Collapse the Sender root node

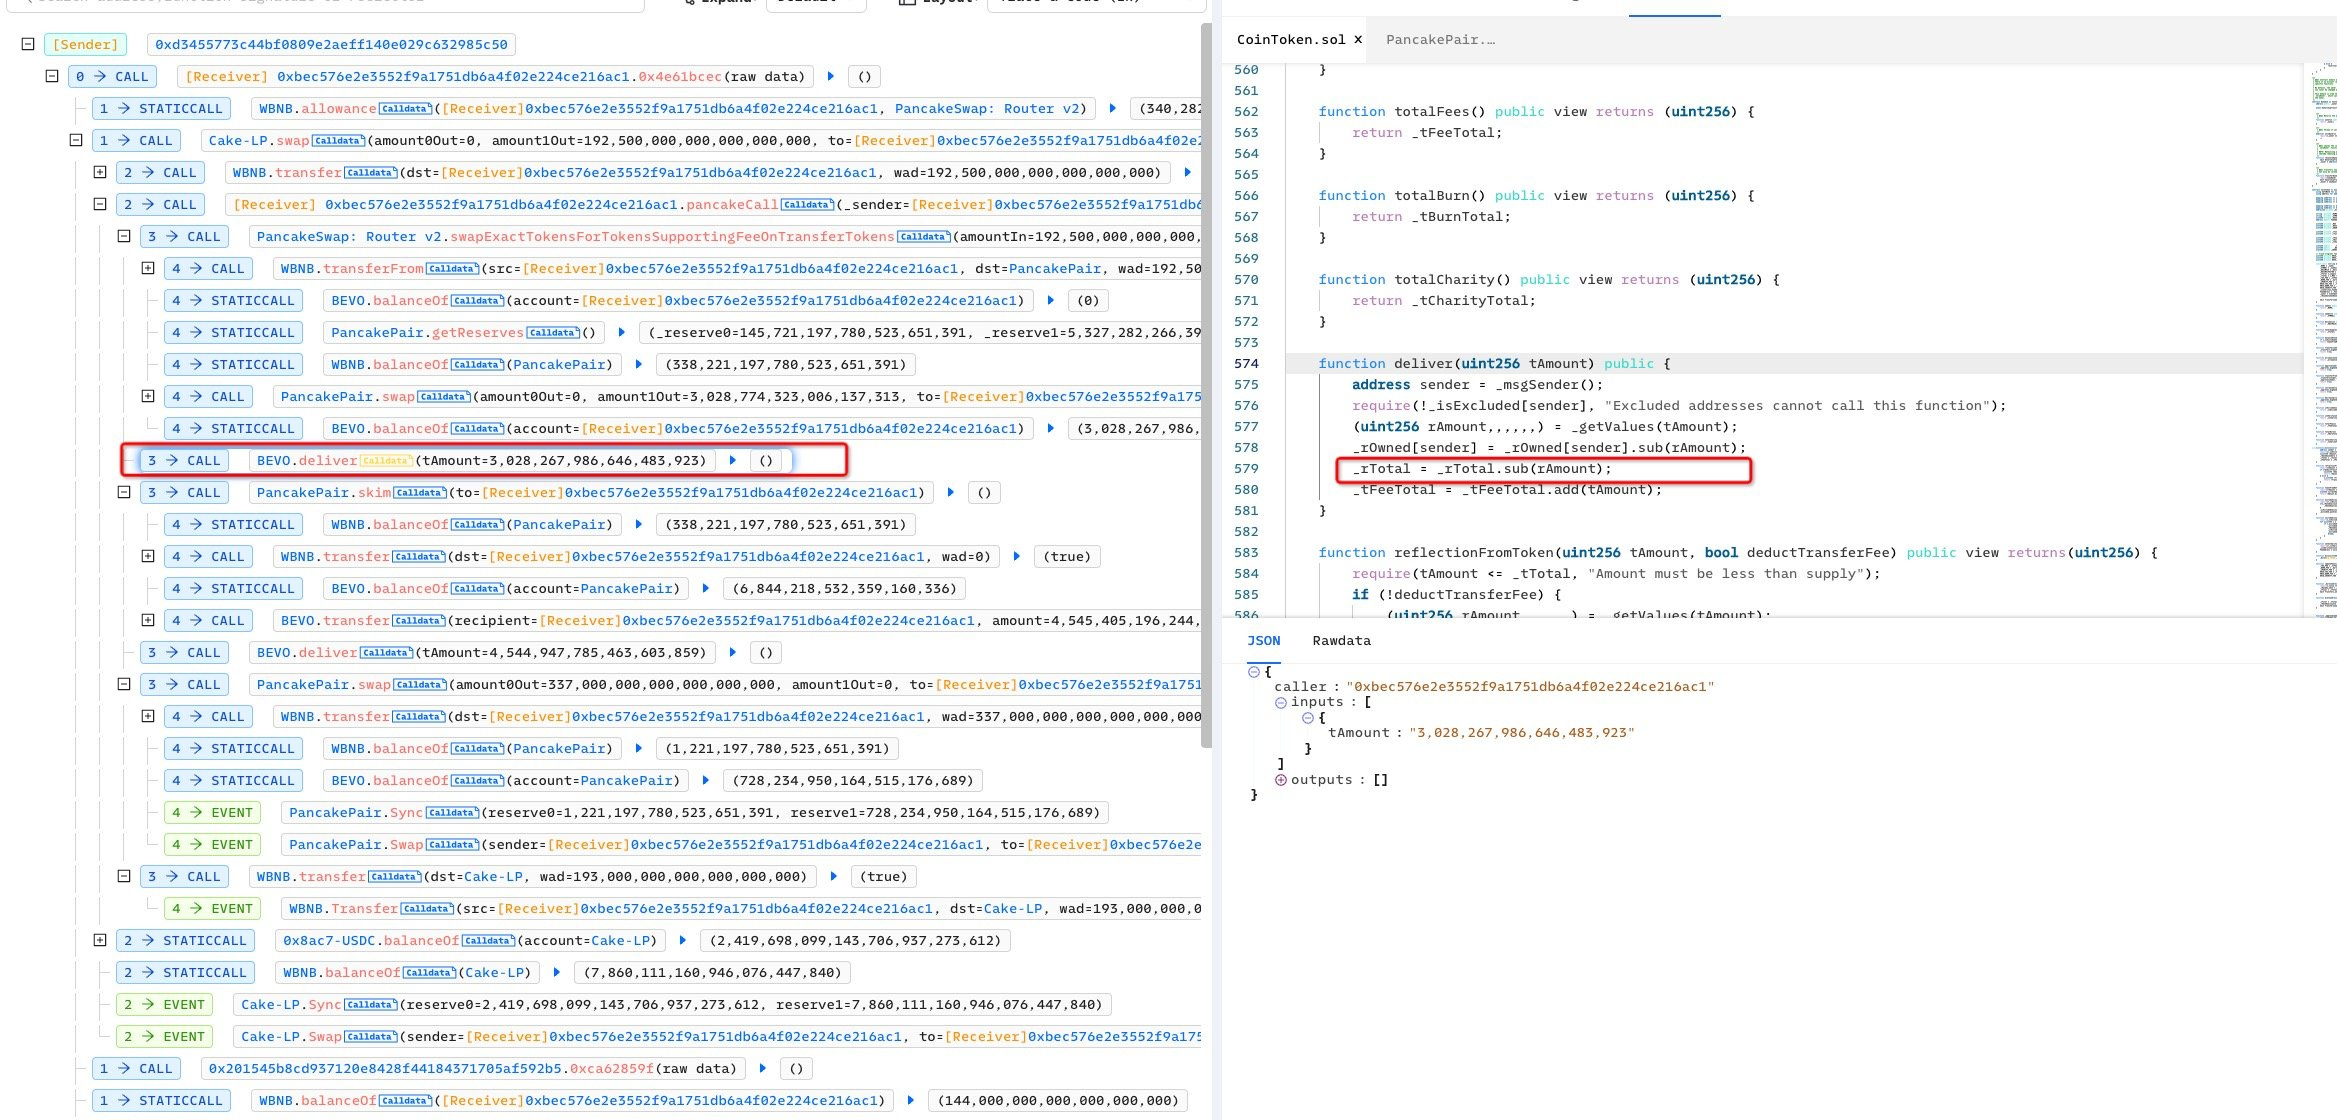coord(28,44)
